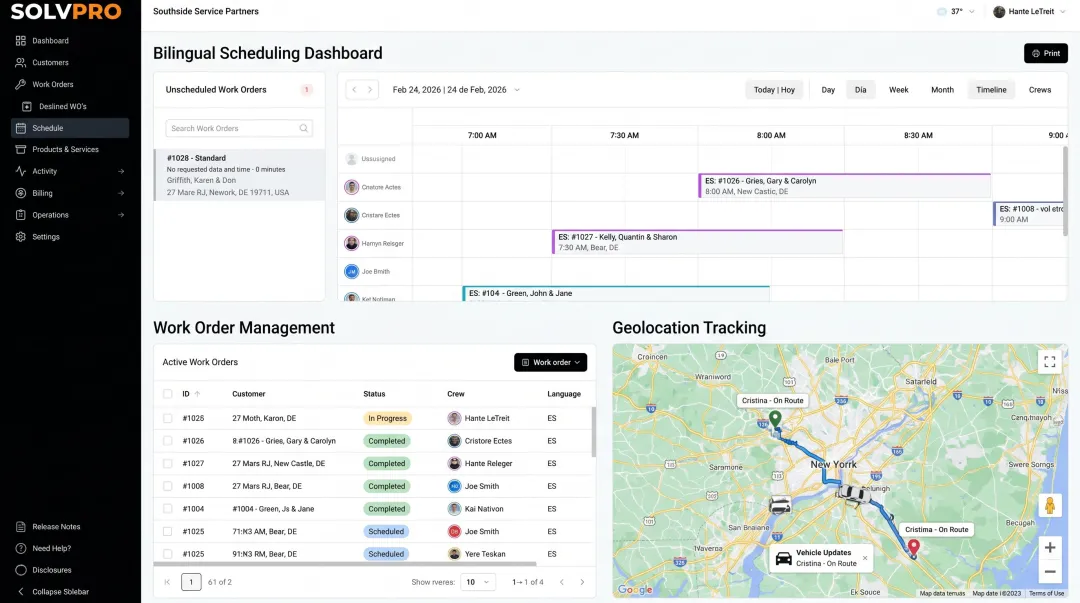
Task: Go to next table page
Action: 582,582
